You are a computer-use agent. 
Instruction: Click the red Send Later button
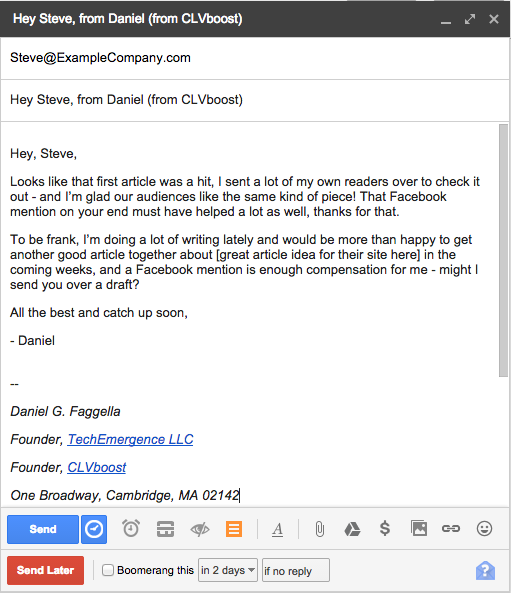45,570
